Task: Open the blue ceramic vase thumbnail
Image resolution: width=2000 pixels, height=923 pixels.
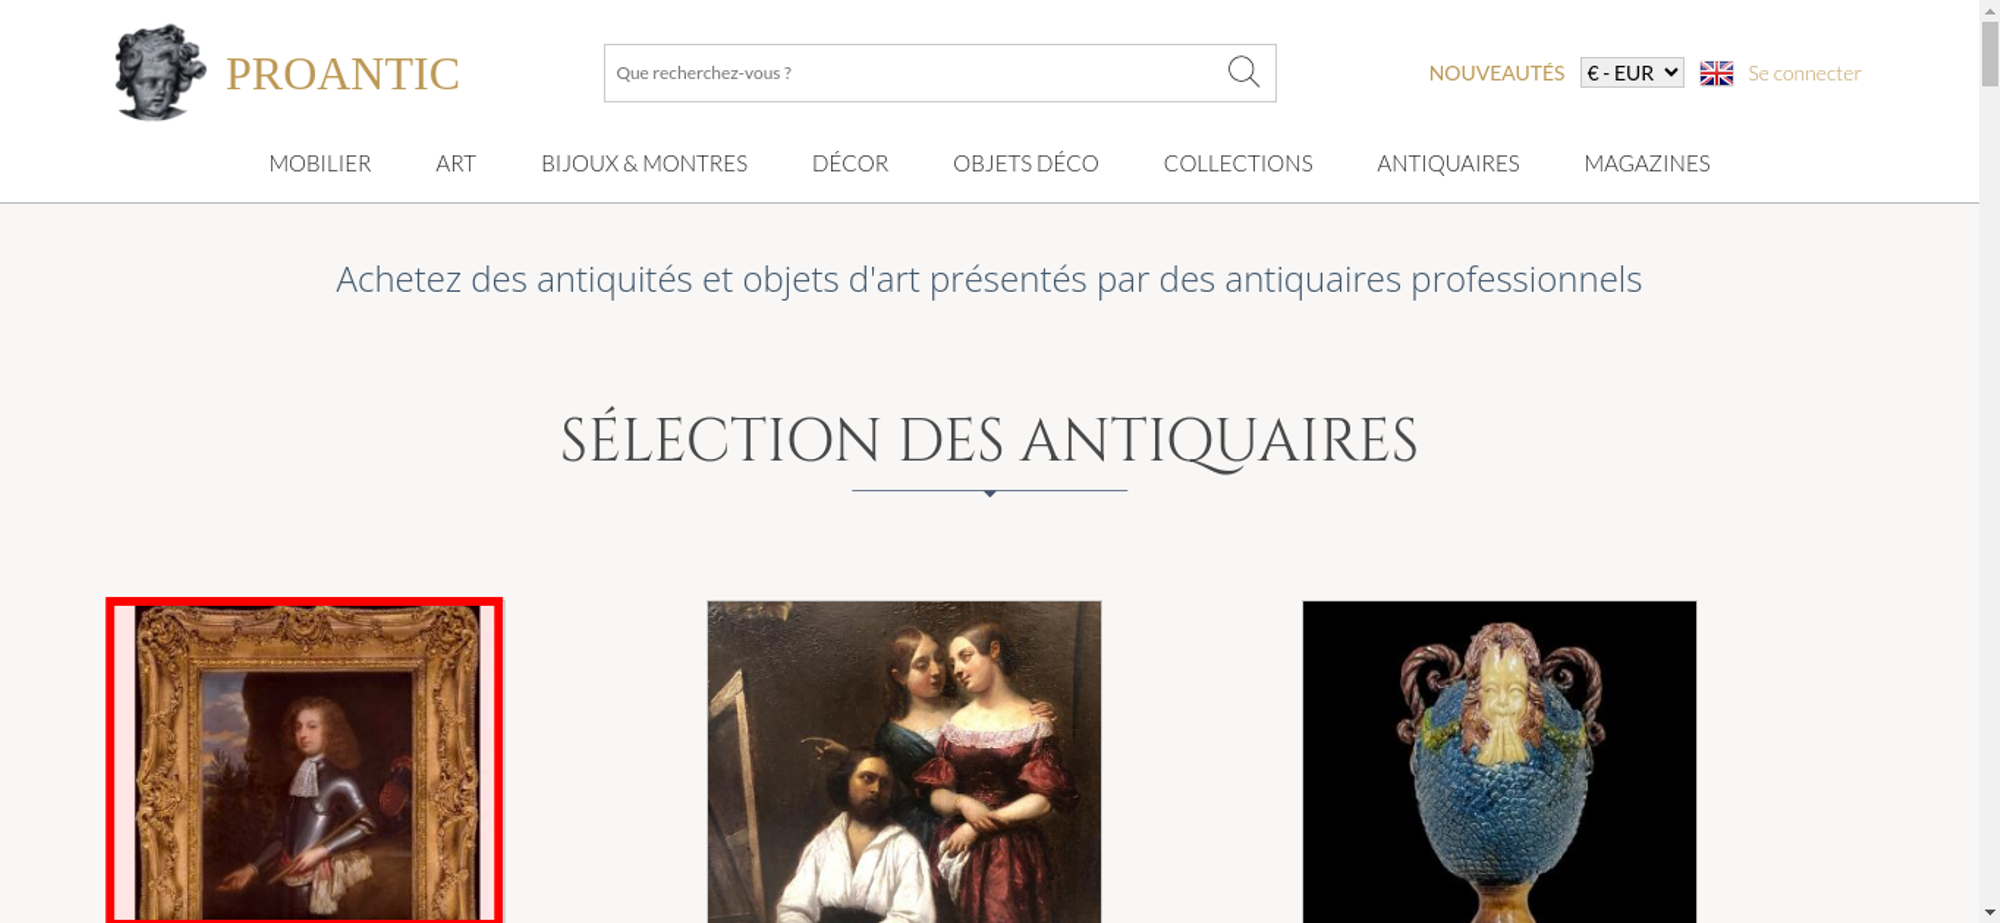Action: (x=1499, y=761)
